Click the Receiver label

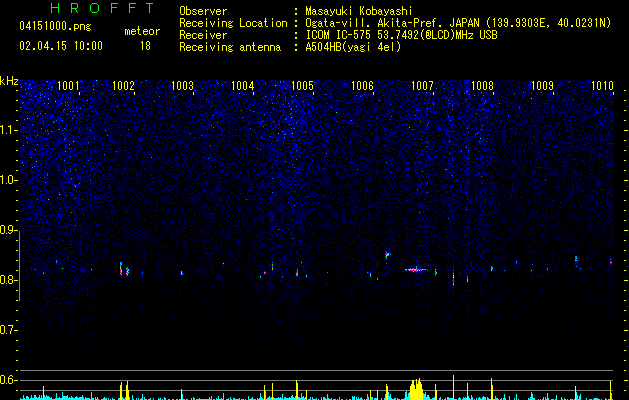tap(203, 35)
